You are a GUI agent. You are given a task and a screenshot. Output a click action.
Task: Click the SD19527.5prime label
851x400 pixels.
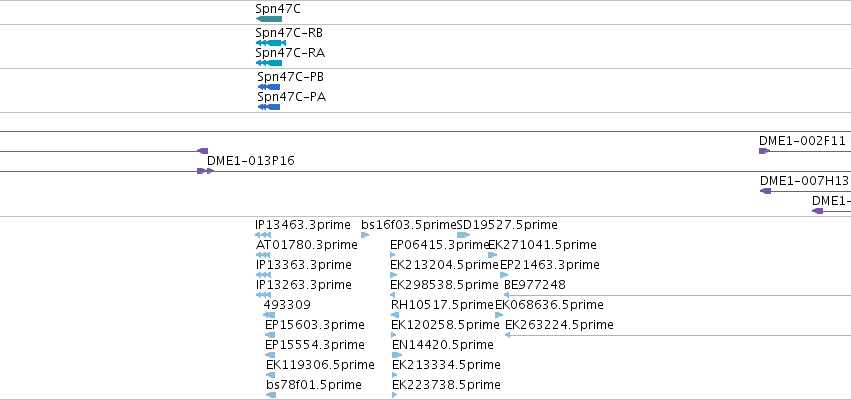507,225
